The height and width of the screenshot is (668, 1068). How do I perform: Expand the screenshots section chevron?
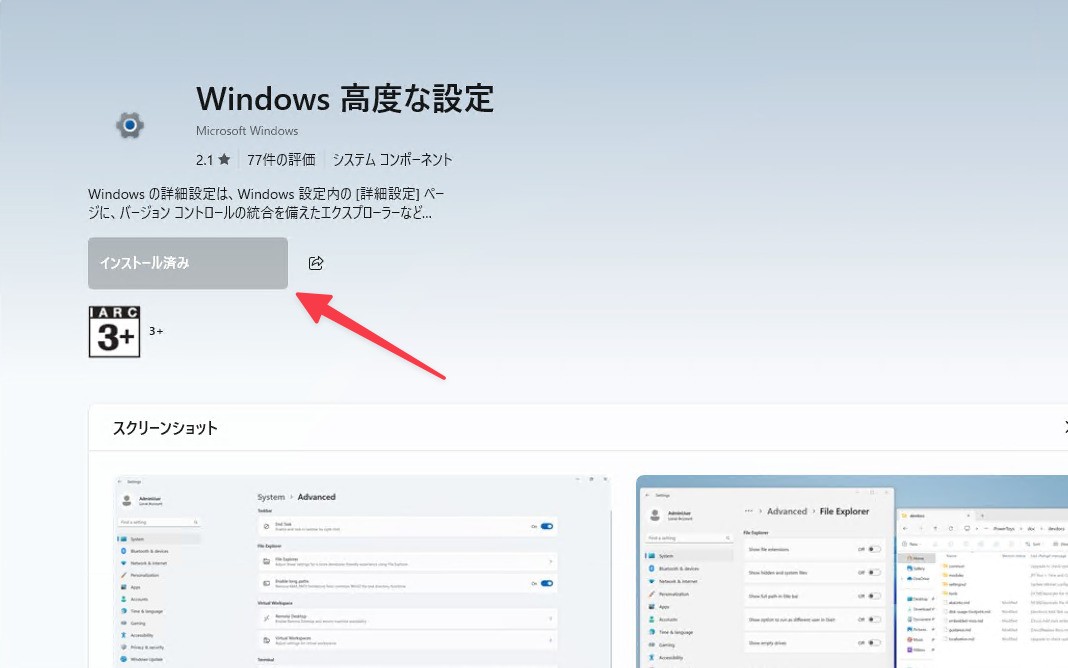pyautogui.click(x=1065, y=428)
